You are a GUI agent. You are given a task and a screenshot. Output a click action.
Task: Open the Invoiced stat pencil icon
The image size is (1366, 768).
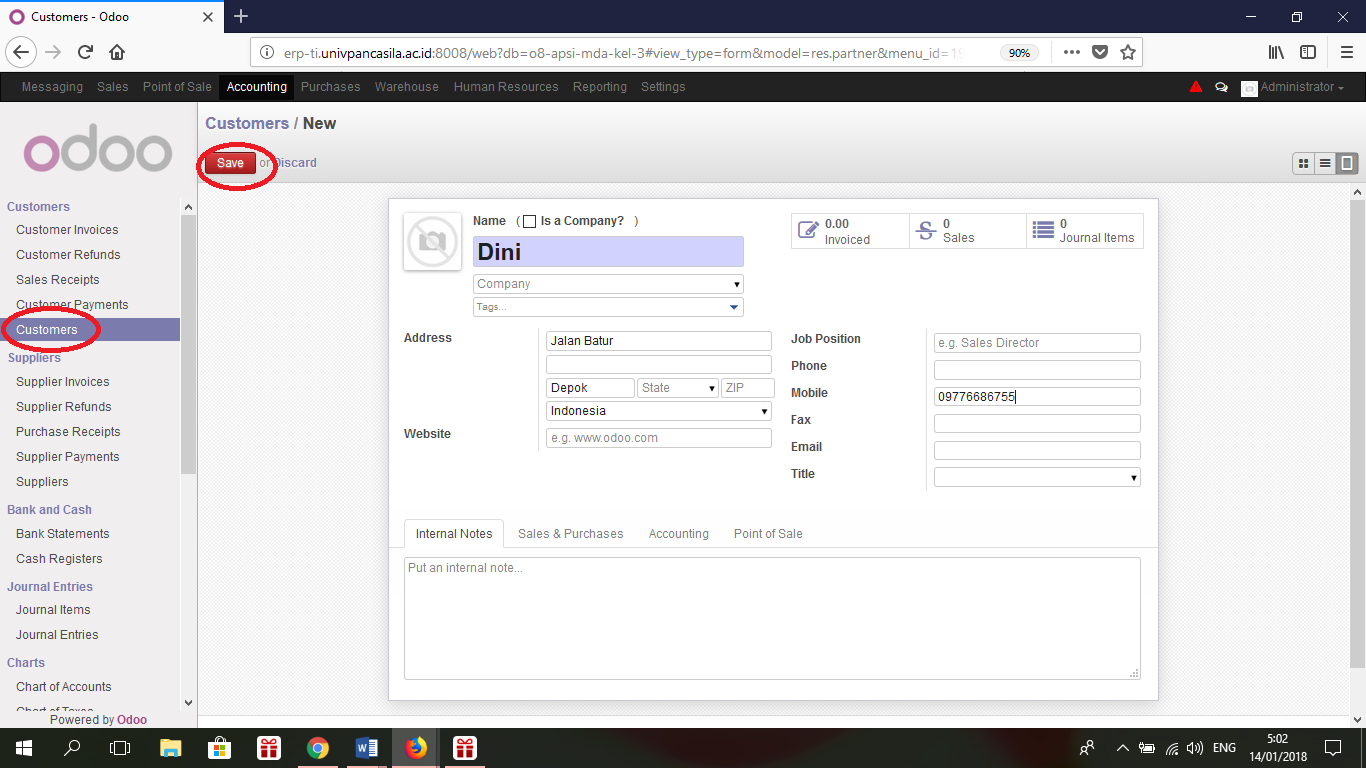tap(808, 231)
